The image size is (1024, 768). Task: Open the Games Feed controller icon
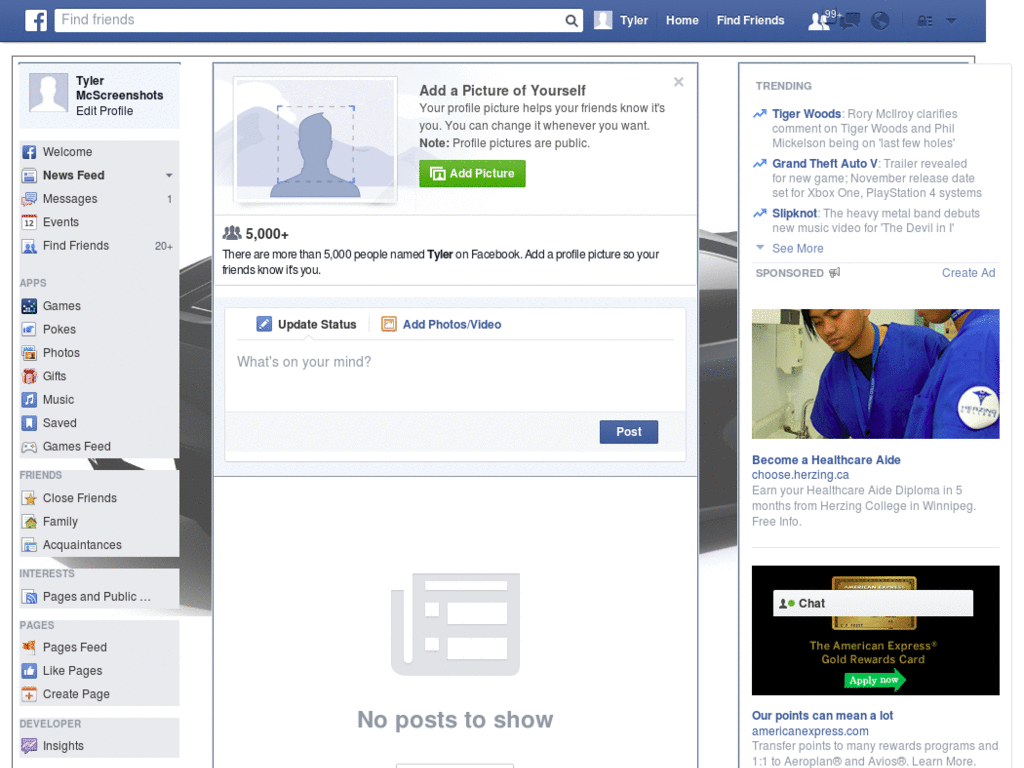[x=29, y=447]
